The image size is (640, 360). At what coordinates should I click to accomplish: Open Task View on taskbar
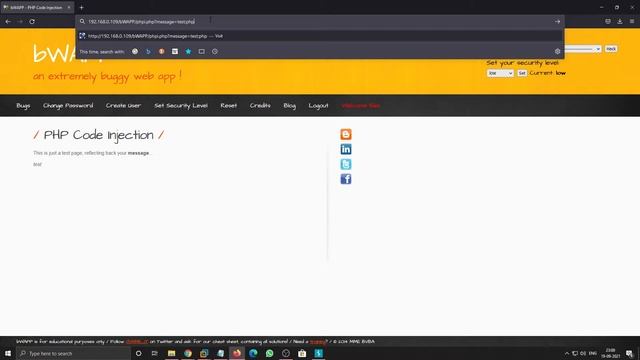[155, 353]
